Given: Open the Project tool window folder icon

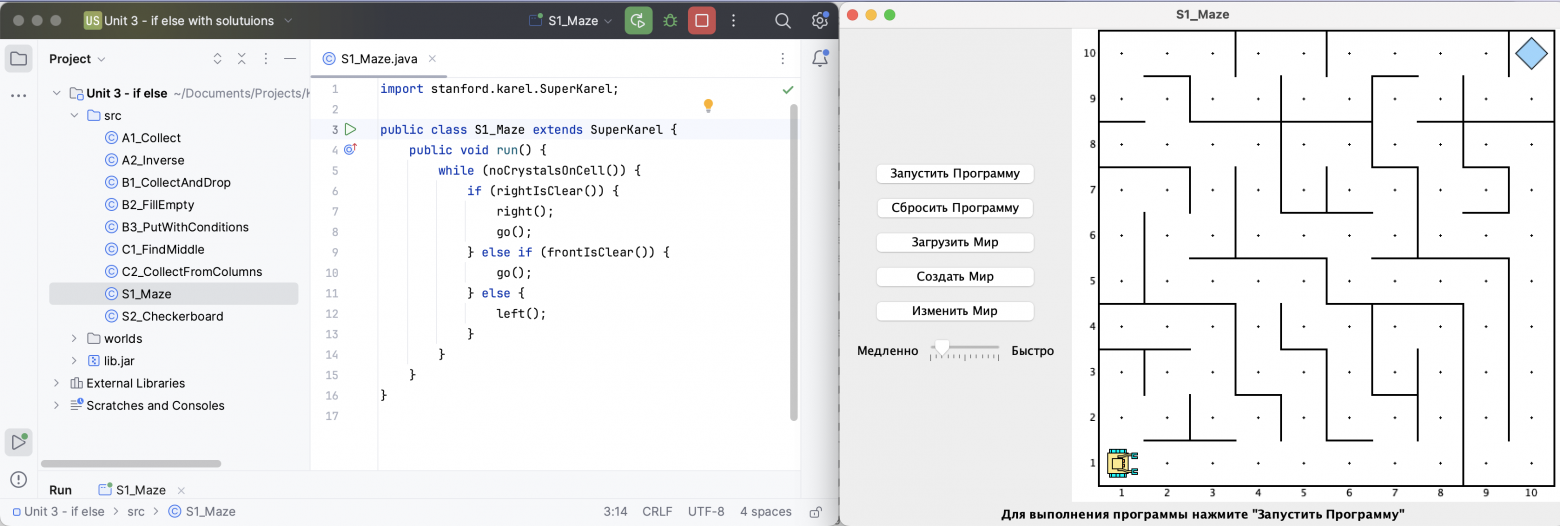Looking at the screenshot, I should (18, 58).
